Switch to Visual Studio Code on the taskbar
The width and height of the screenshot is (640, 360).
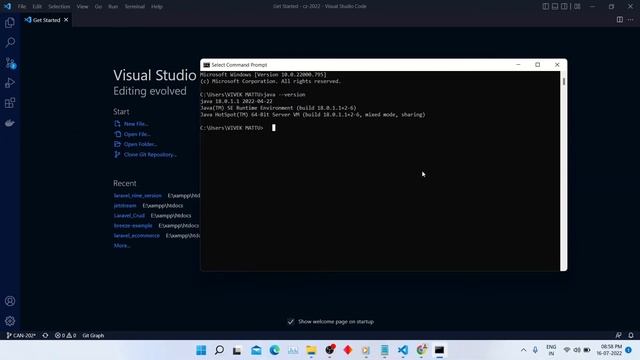click(x=403, y=350)
